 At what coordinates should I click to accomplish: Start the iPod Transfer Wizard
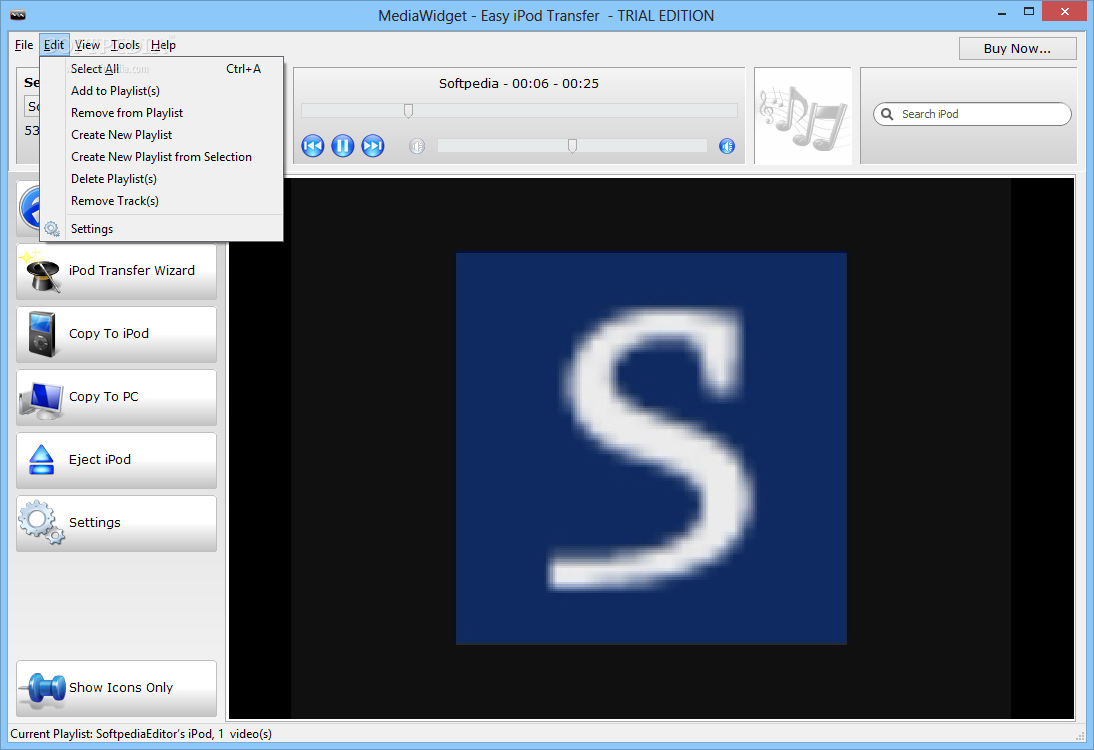click(x=117, y=271)
